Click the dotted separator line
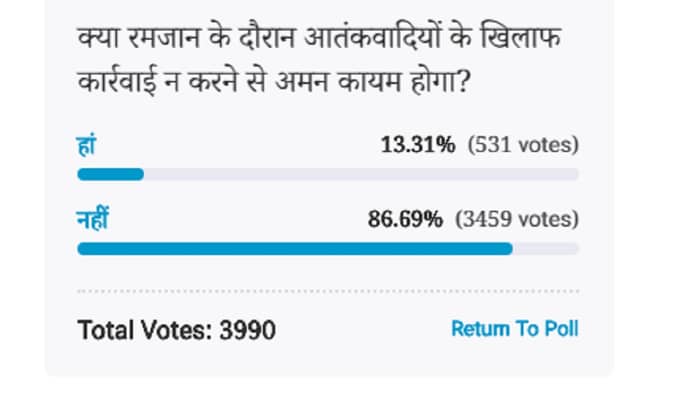The width and height of the screenshot is (674, 415). 327,292
